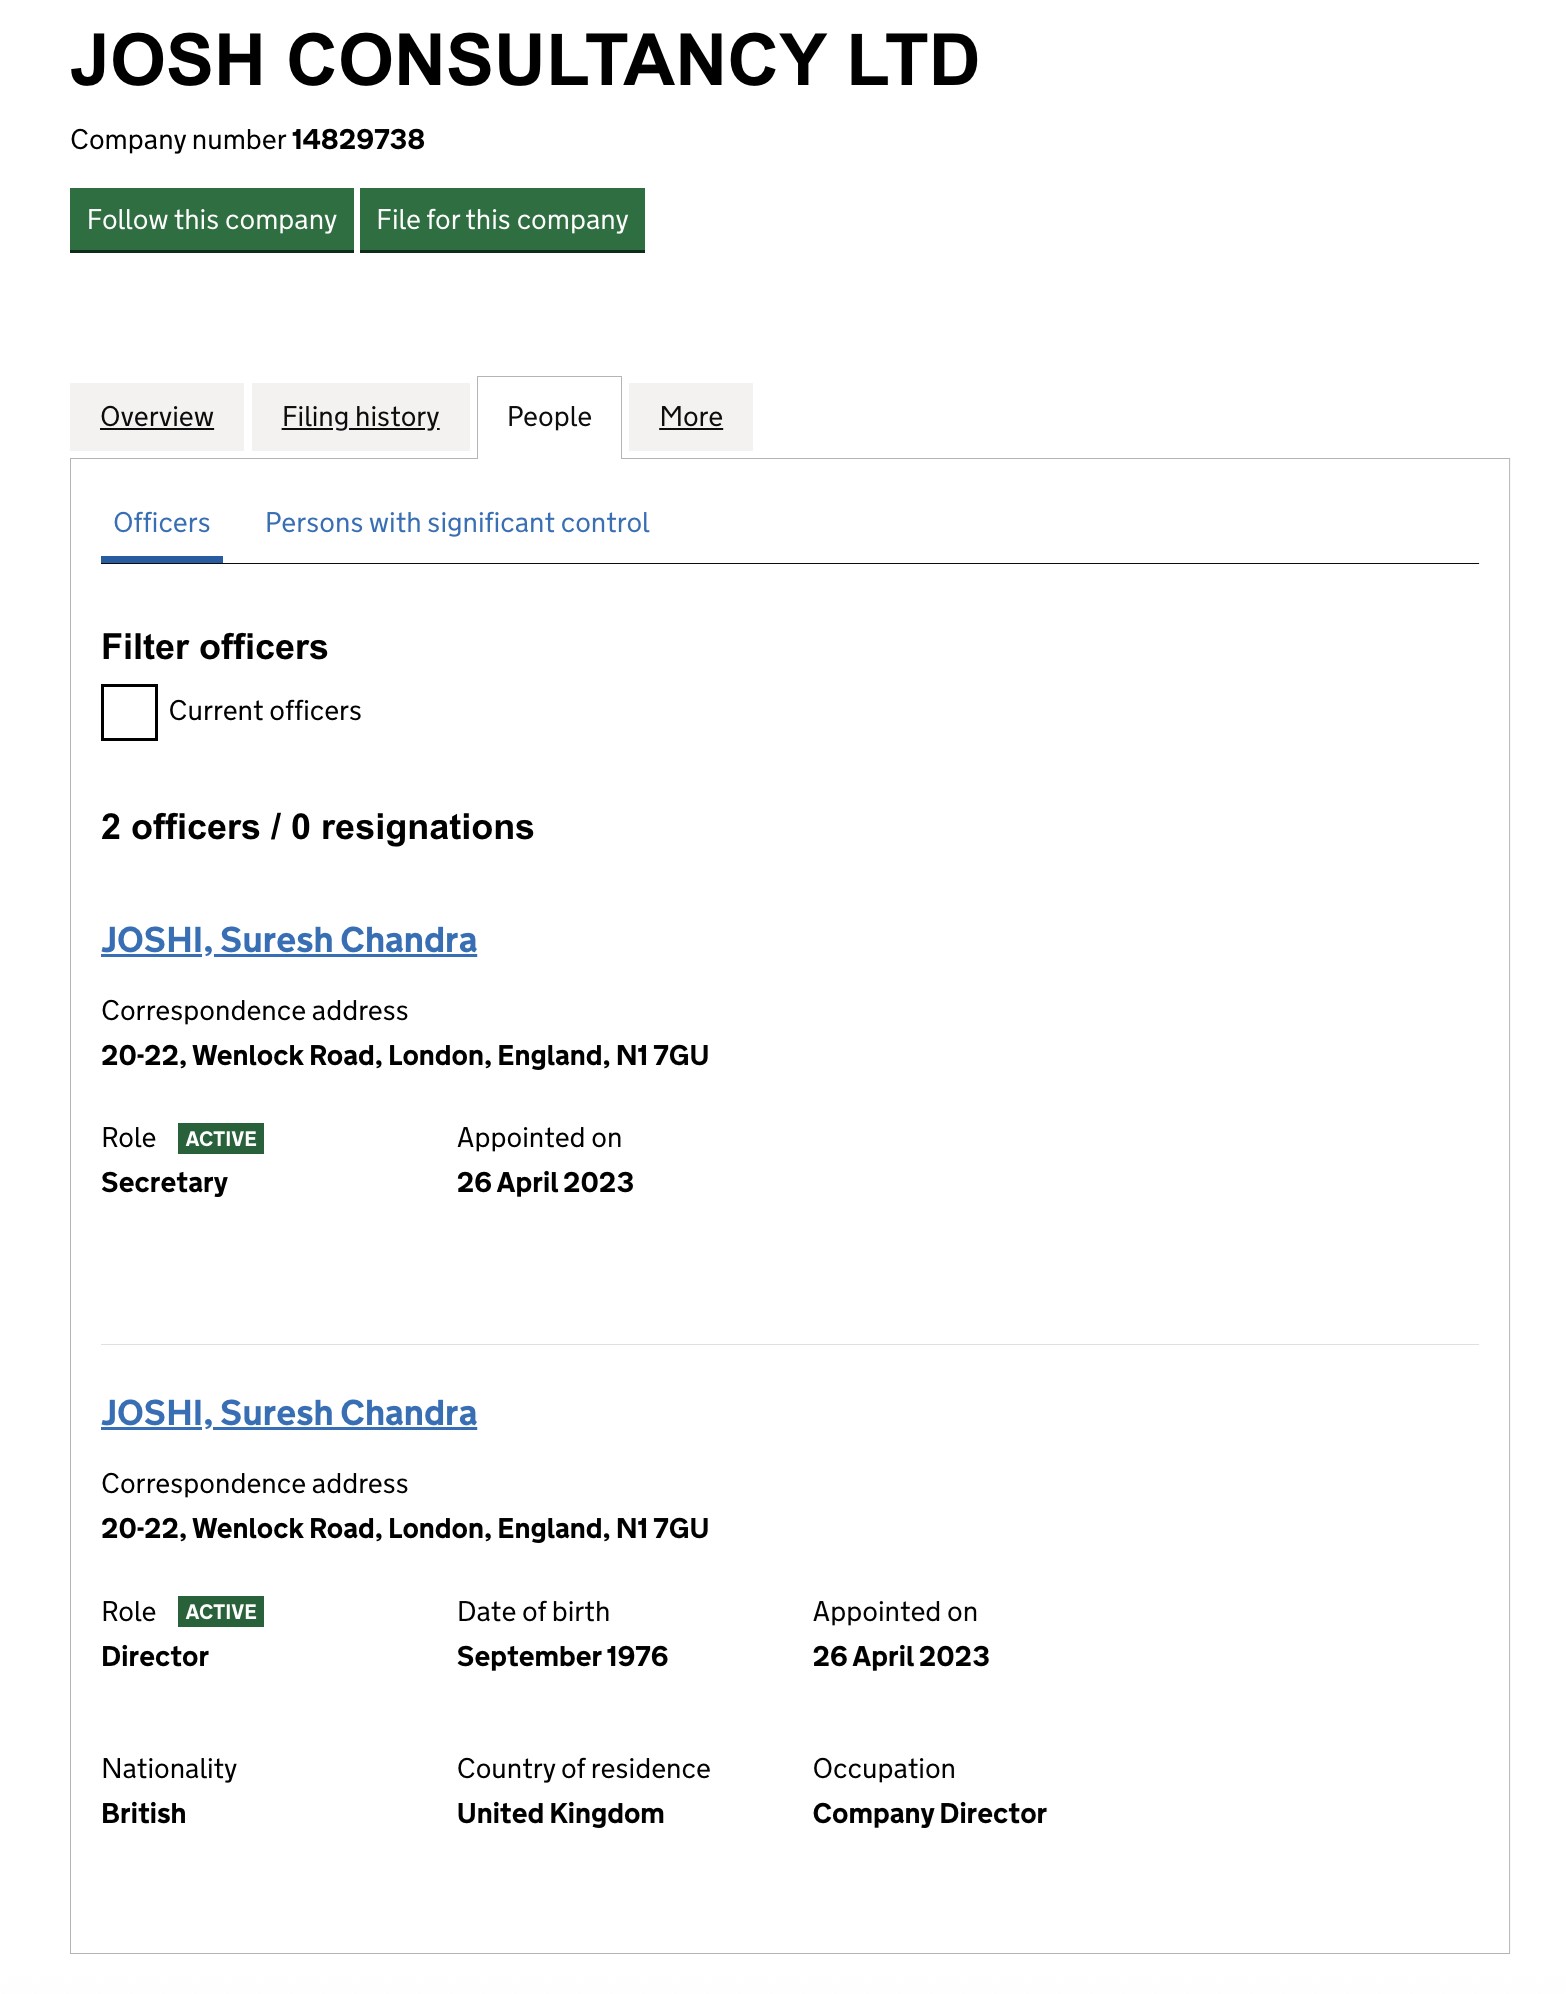Click the Nationality label
Viewport: 1566px width, 1994px height.
pyautogui.click(x=169, y=1769)
